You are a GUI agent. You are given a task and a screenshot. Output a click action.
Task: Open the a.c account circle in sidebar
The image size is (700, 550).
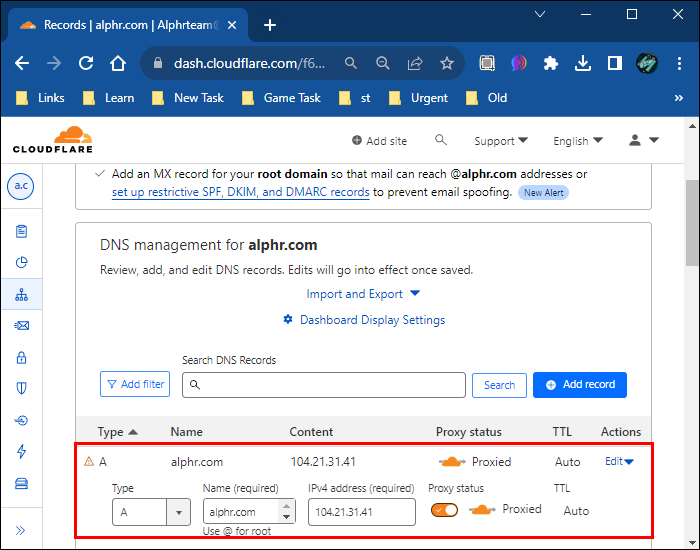coord(21,186)
